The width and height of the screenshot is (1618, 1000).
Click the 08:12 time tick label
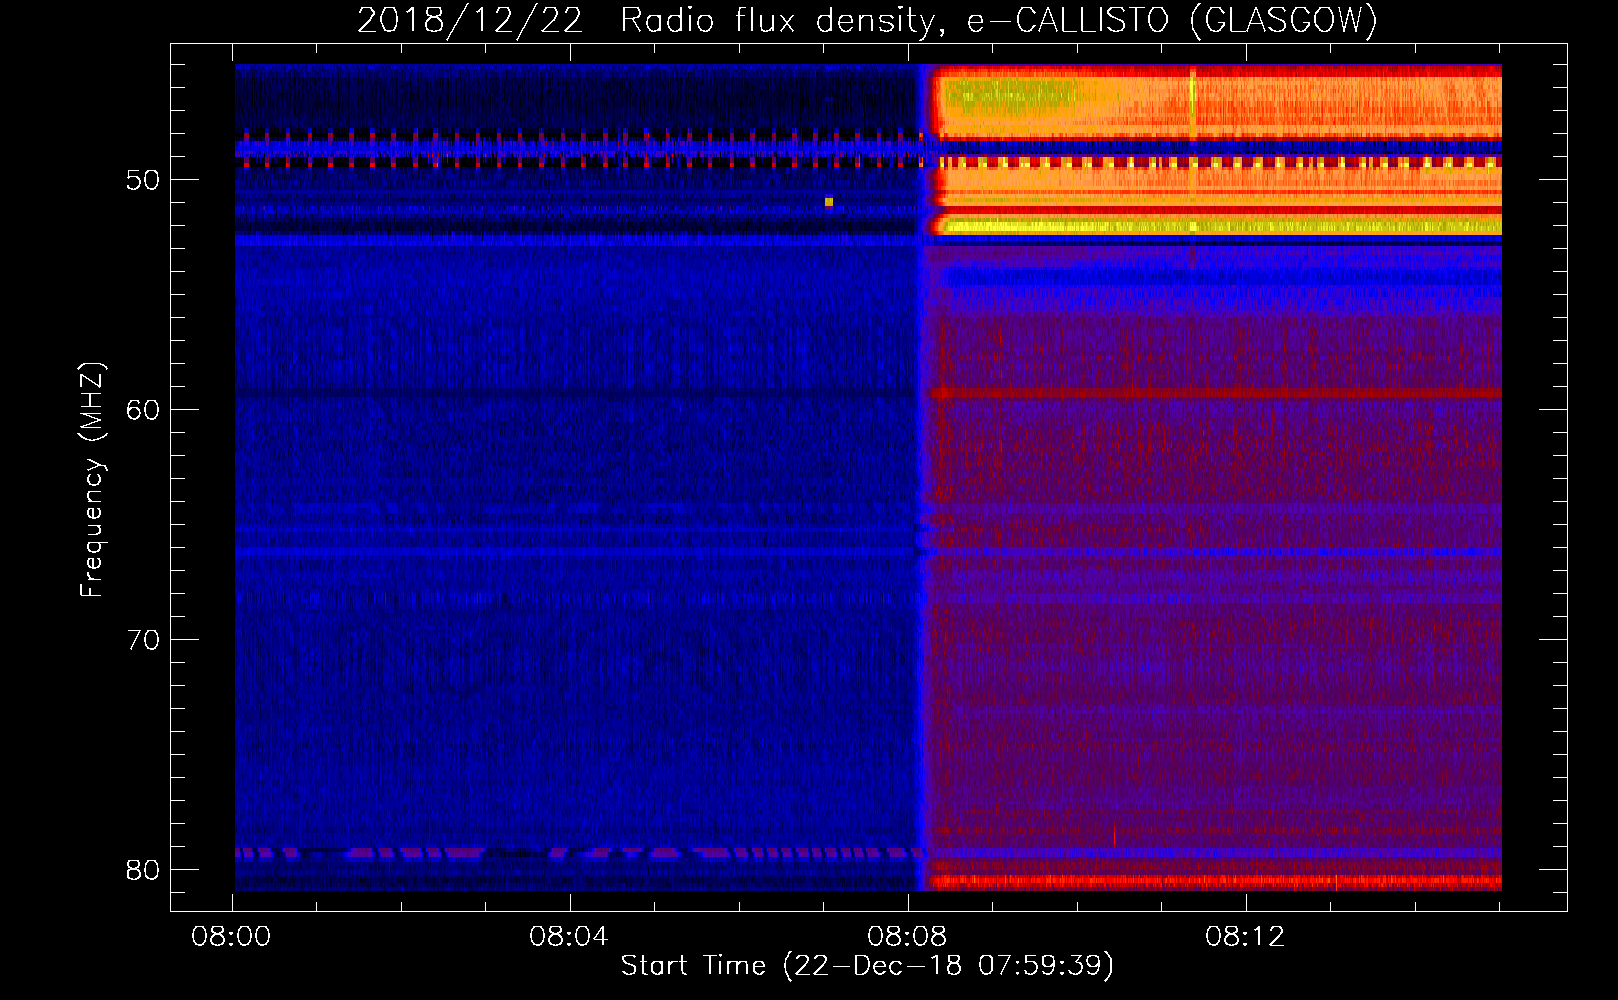click(x=1245, y=937)
